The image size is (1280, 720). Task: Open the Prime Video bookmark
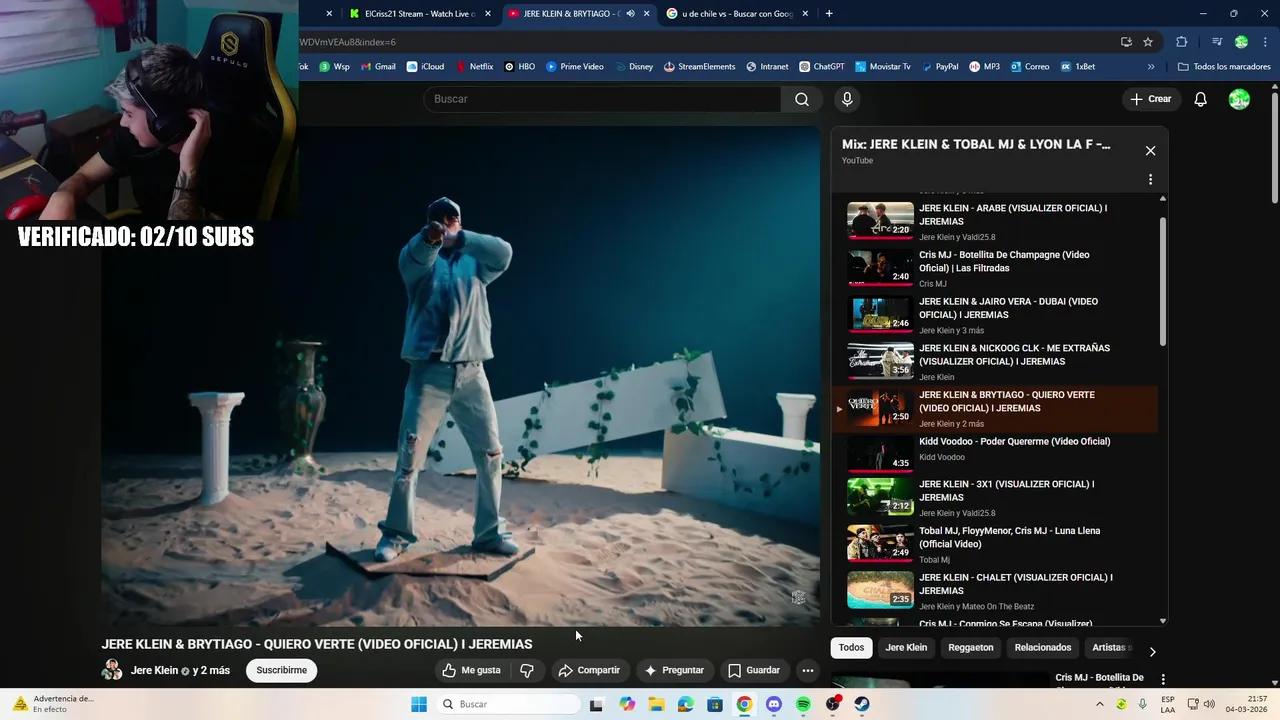[574, 67]
